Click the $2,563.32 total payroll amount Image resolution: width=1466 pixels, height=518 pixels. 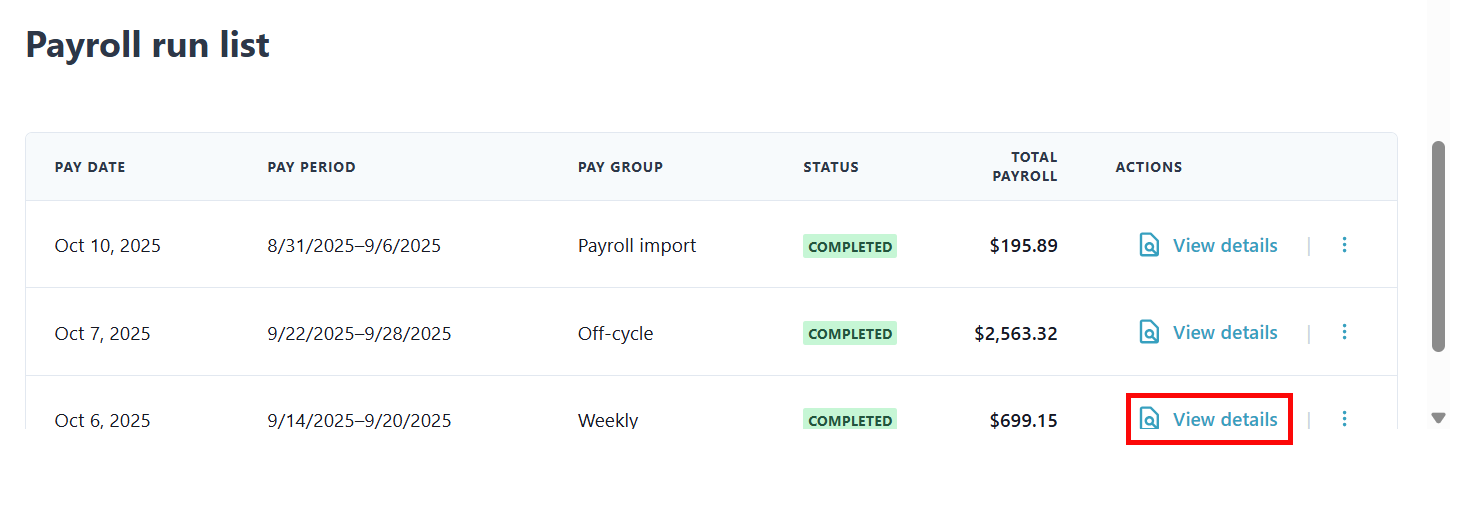click(1015, 333)
